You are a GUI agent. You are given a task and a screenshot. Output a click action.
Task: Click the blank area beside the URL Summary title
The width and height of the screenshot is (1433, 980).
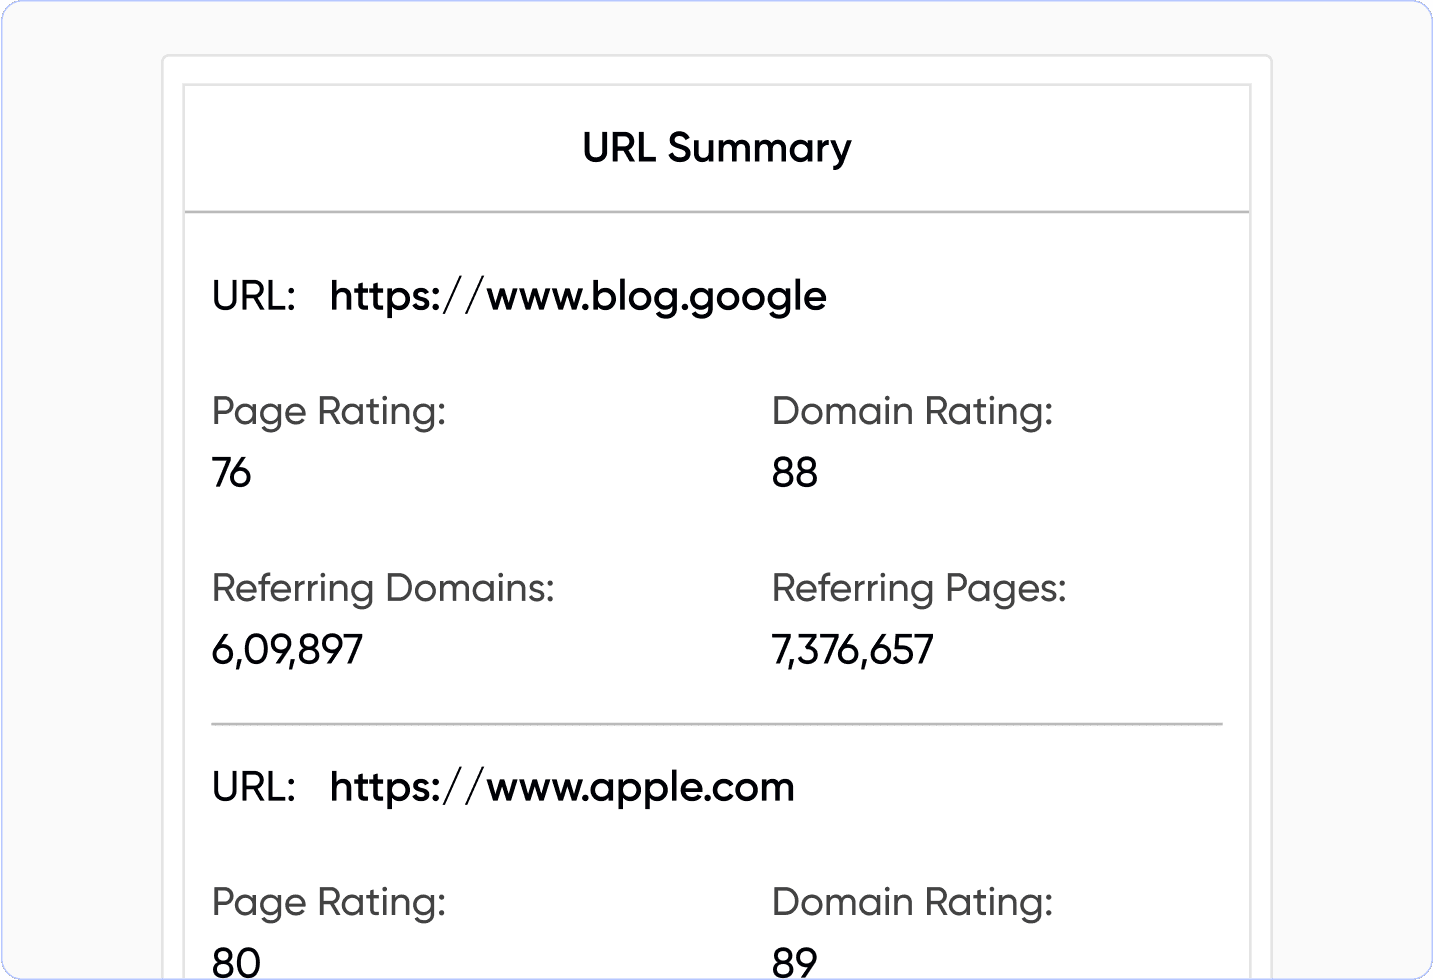(x=1050, y=148)
